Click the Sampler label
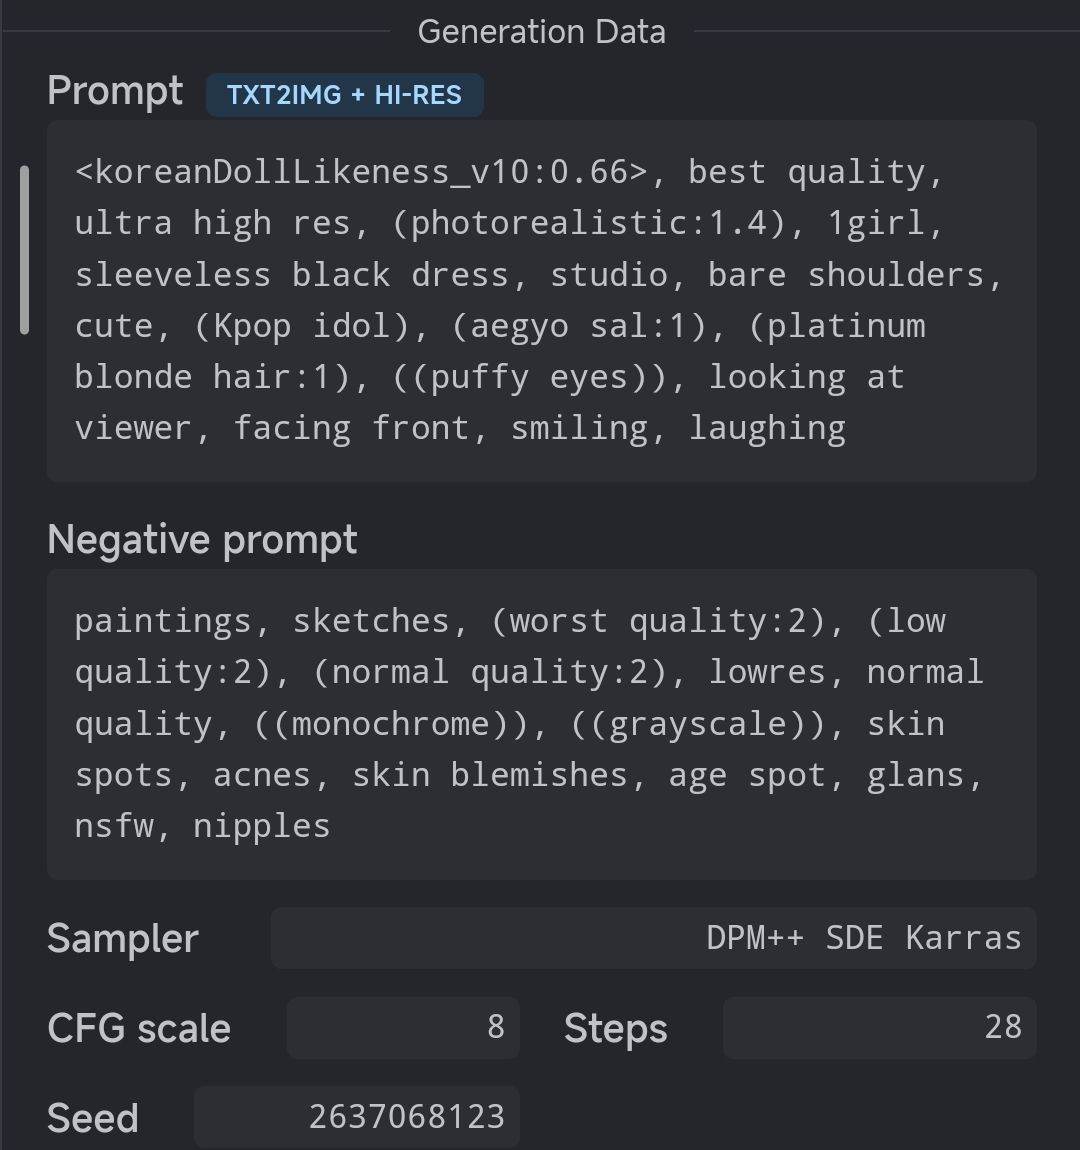 (x=123, y=939)
